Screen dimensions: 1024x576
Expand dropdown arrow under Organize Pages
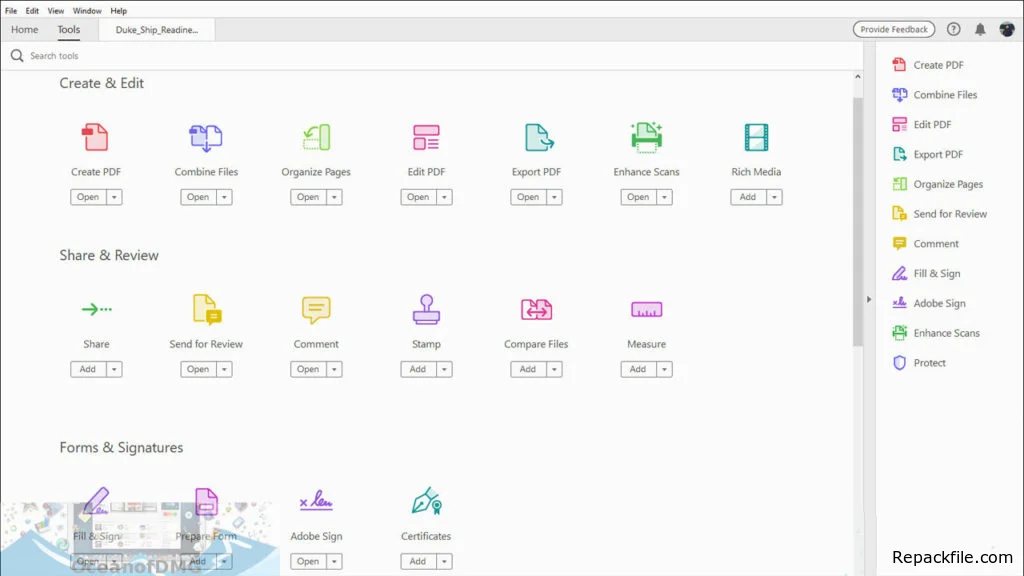[334, 197]
